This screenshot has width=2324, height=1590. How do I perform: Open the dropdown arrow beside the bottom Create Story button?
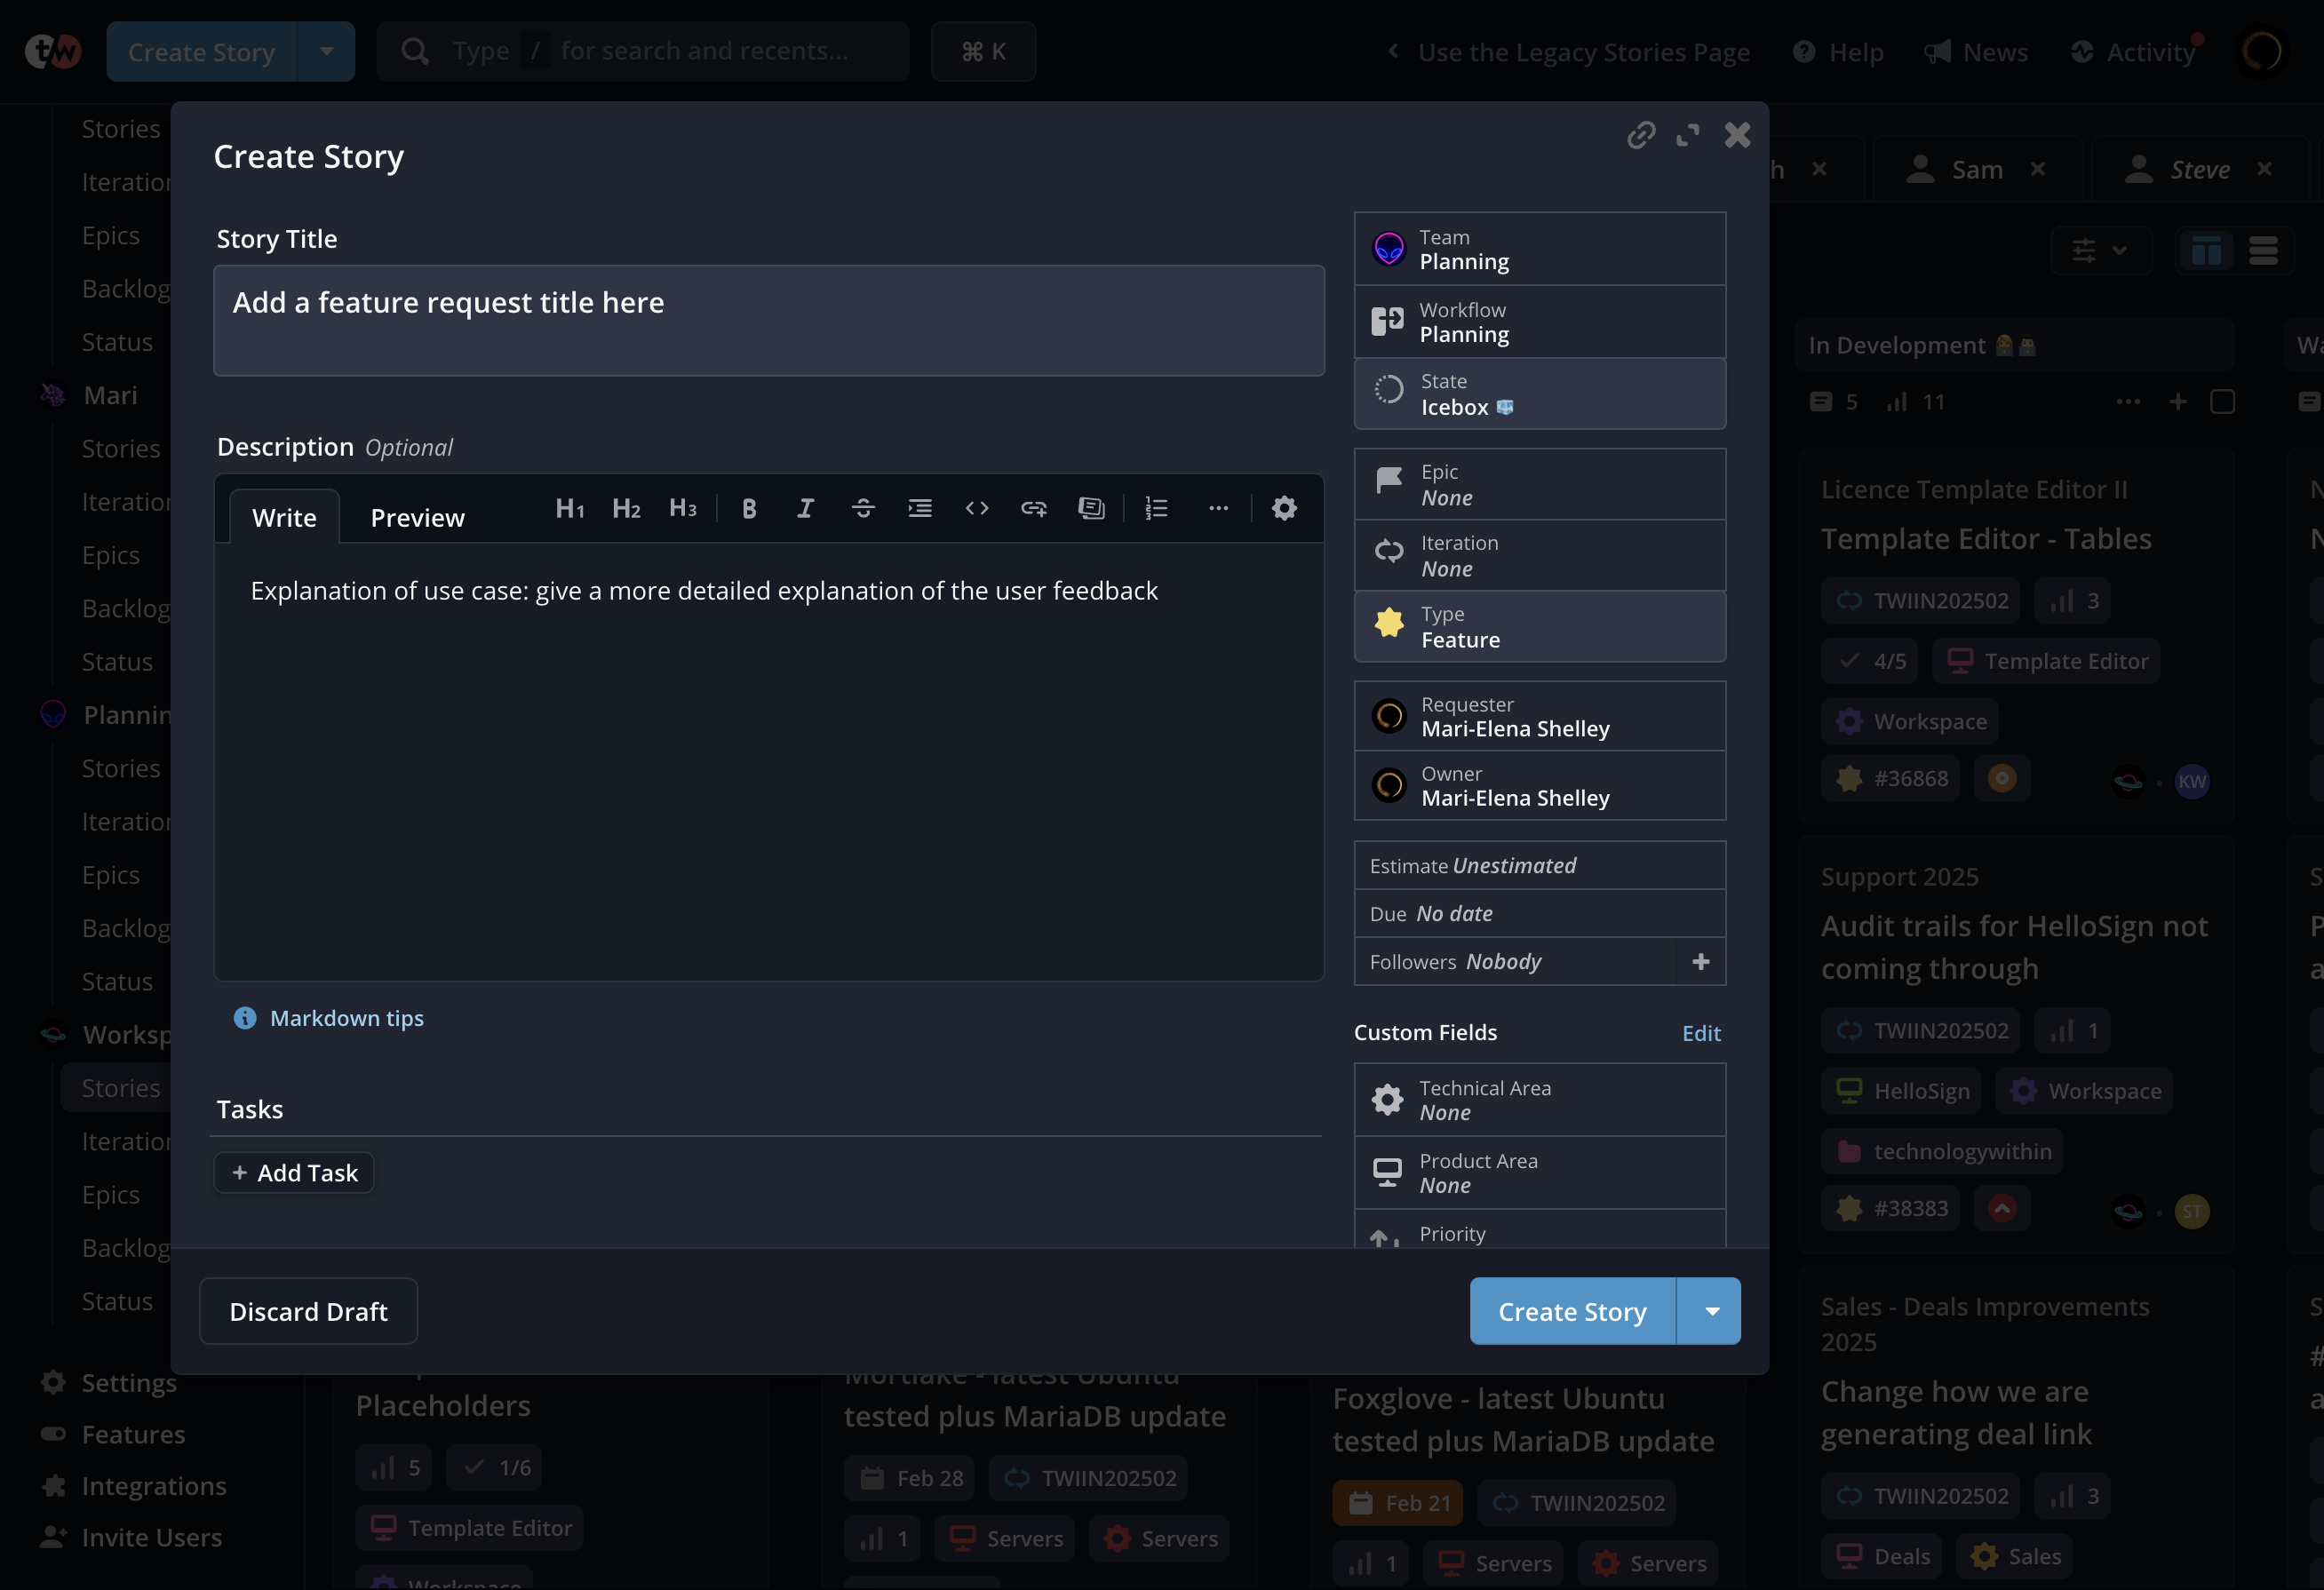tap(1711, 1311)
